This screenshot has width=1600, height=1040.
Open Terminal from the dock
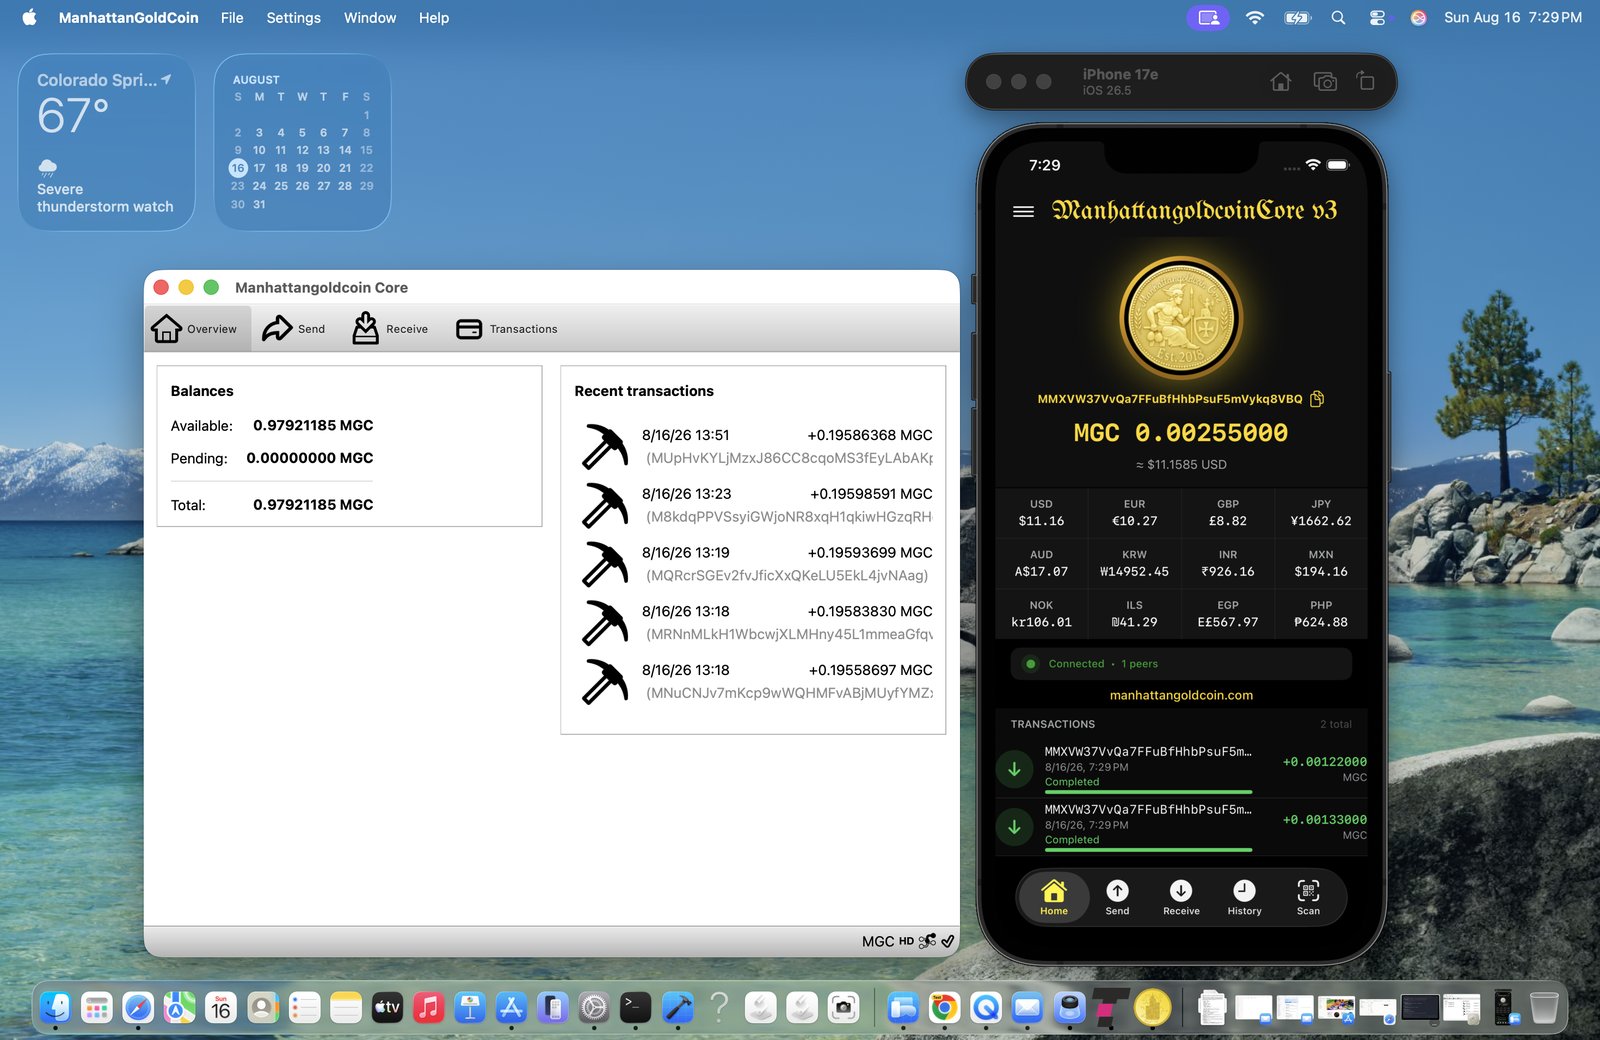(x=635, y=1007)
